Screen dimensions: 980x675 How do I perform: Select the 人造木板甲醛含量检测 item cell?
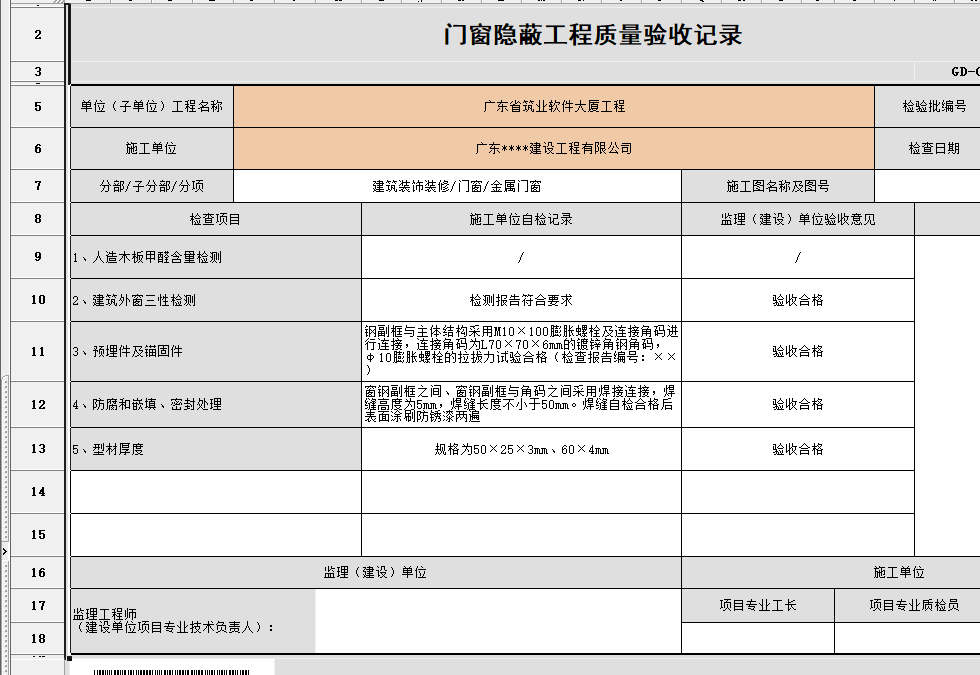216,257
